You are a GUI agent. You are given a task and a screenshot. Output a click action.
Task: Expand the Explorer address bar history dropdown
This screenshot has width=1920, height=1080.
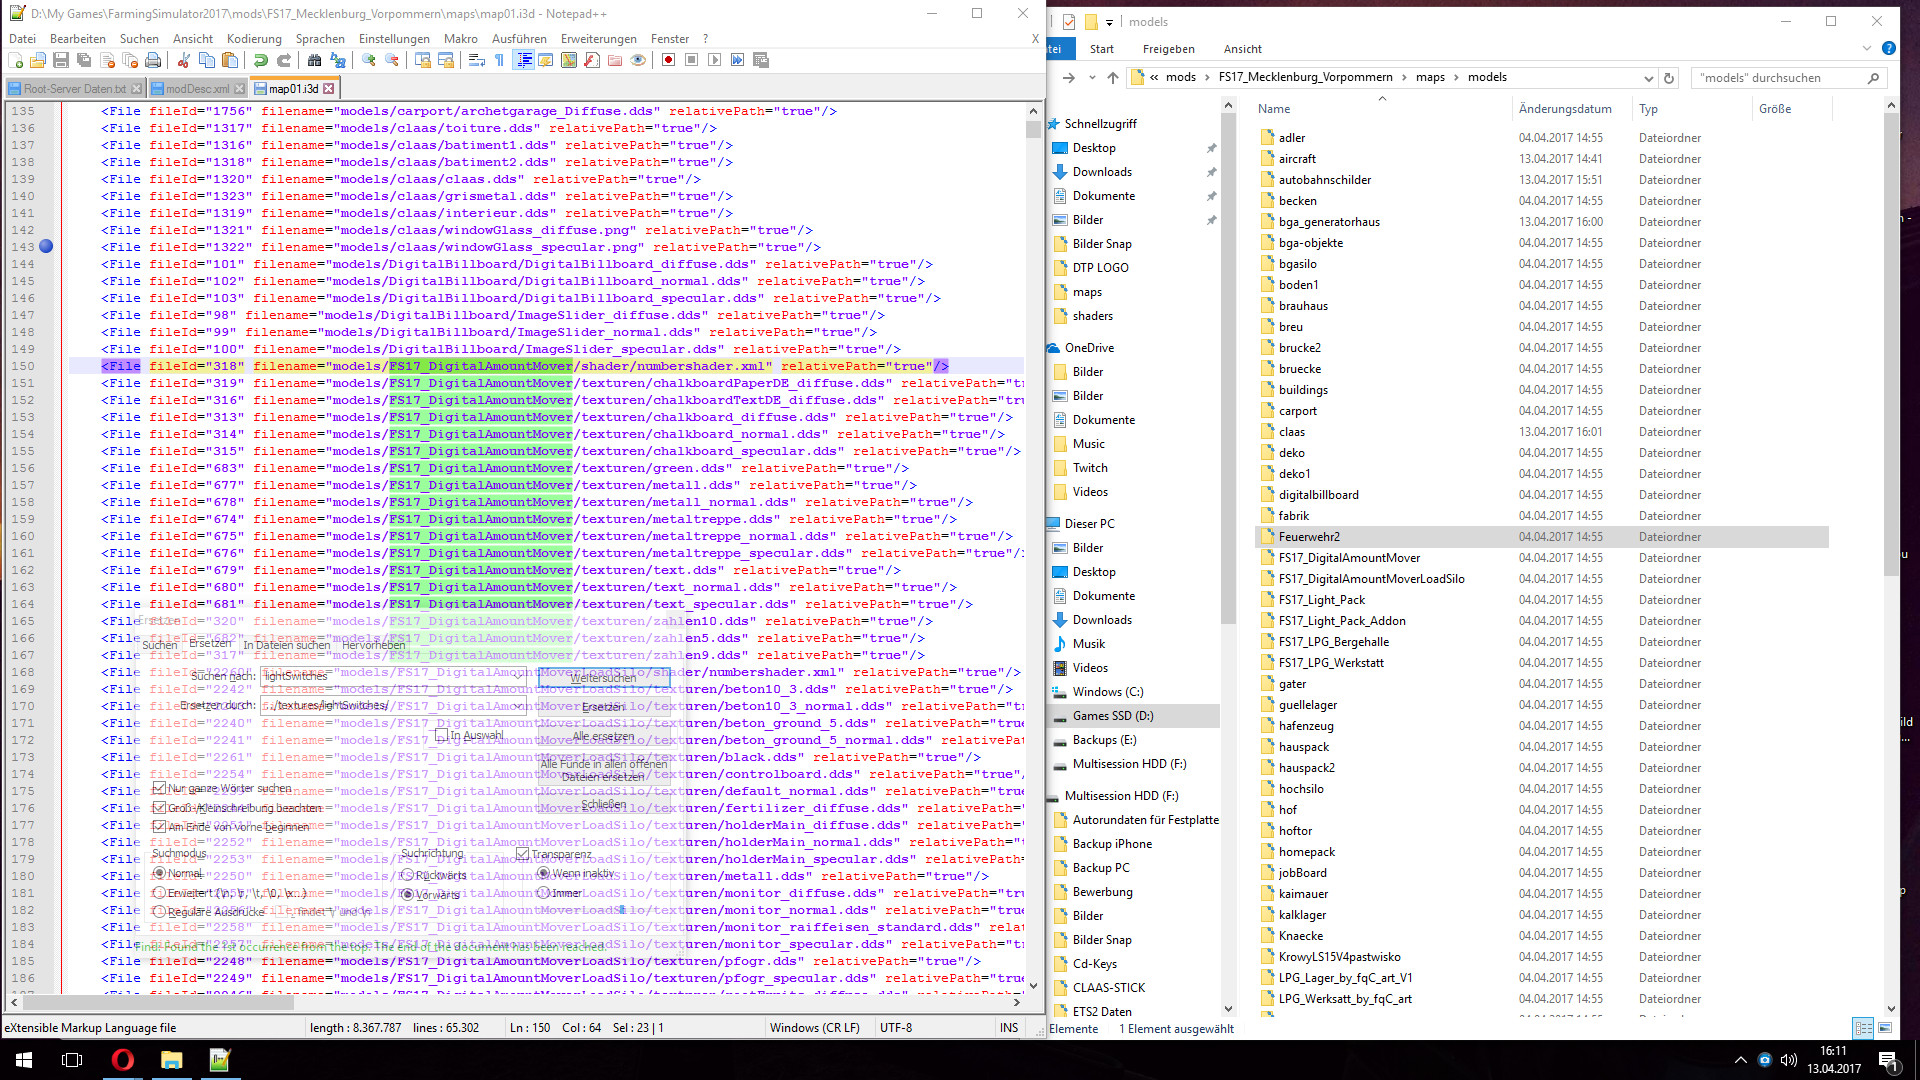tap(1648, 78)
